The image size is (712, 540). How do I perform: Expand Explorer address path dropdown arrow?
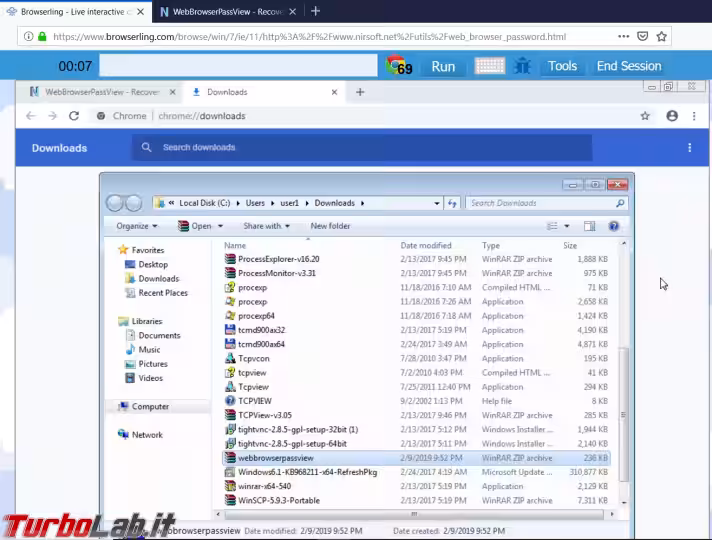pos(436,203)
